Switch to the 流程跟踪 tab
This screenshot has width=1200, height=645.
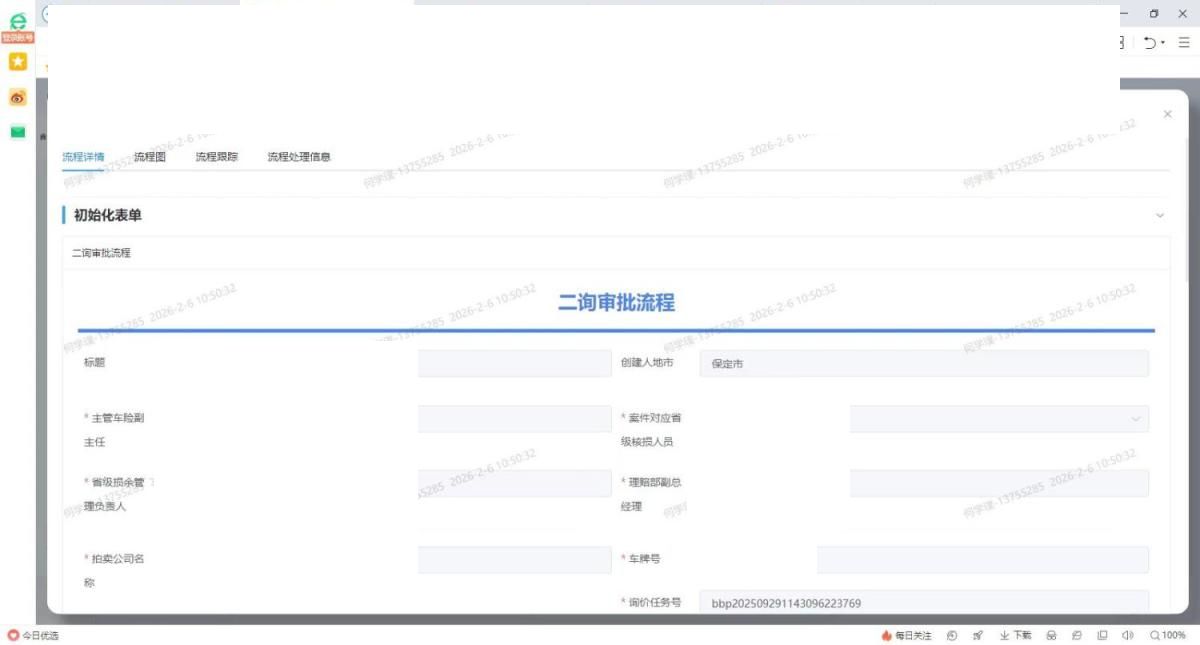(217, 157)
